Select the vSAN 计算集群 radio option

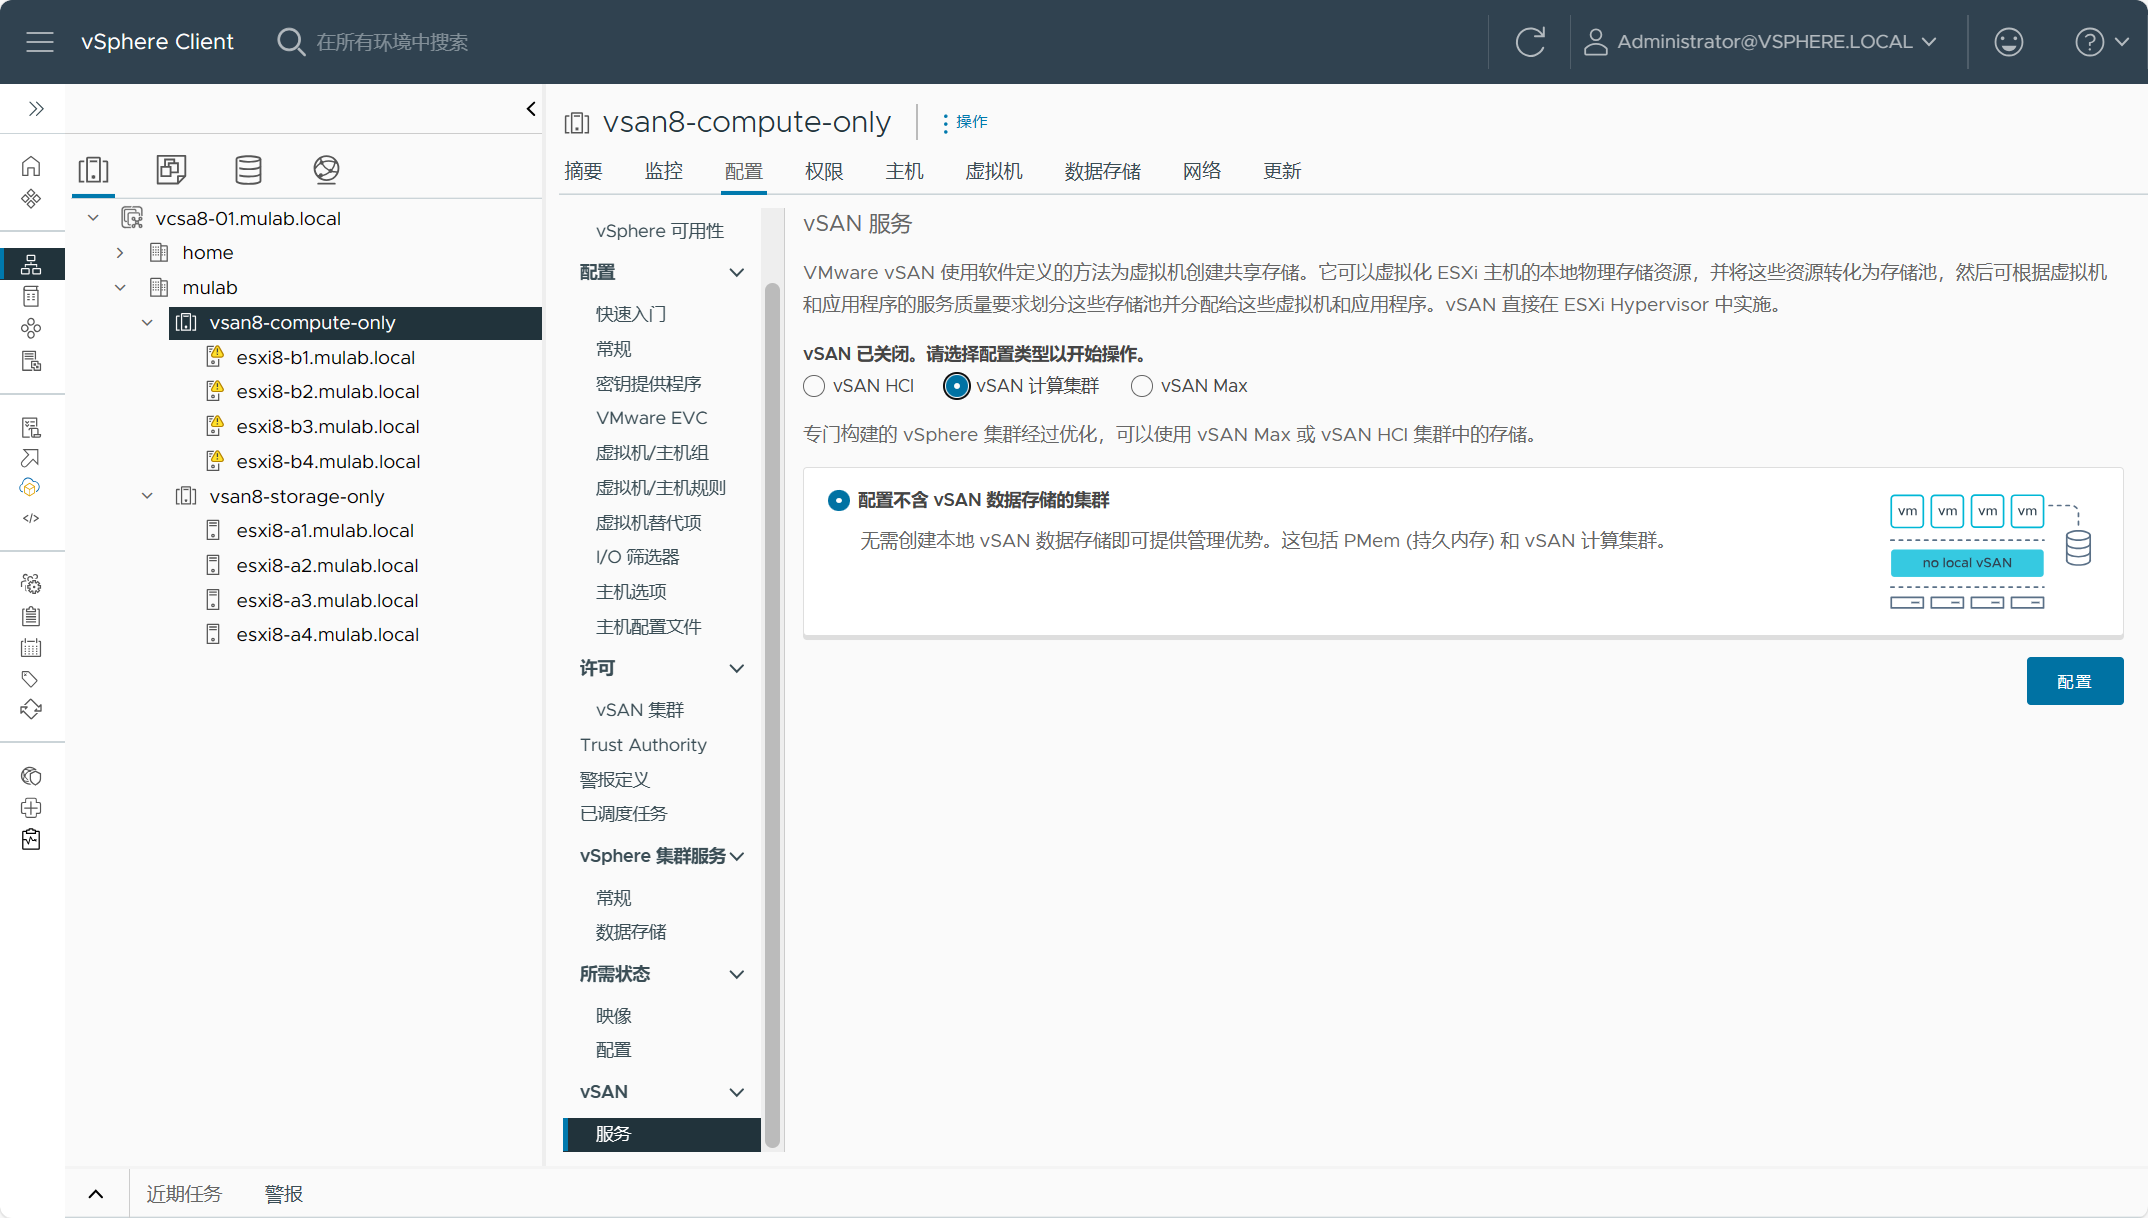tap(956, 386)
